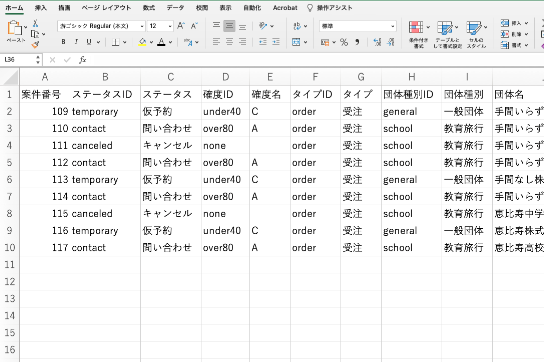The width and height of the screenshot is (544, 362).
Task: Increase font size with large A icon
Action: point(181,26)
